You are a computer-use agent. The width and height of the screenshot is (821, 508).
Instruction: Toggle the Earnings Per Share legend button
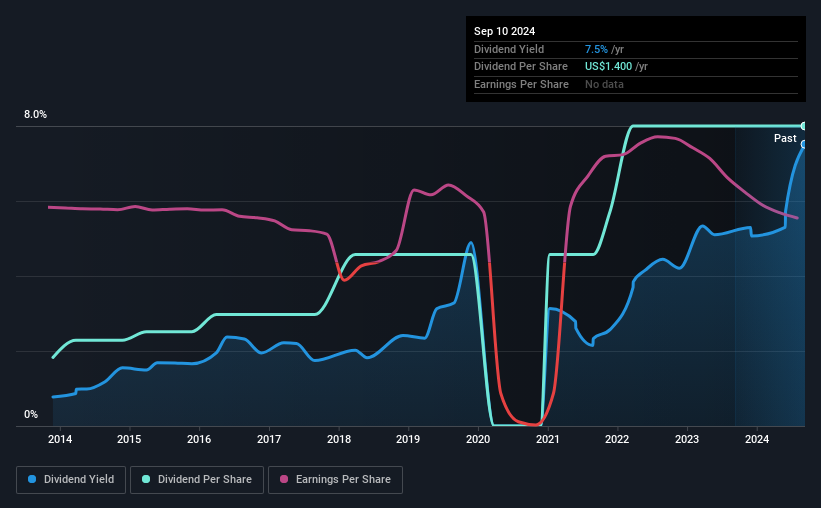(335, 480)
